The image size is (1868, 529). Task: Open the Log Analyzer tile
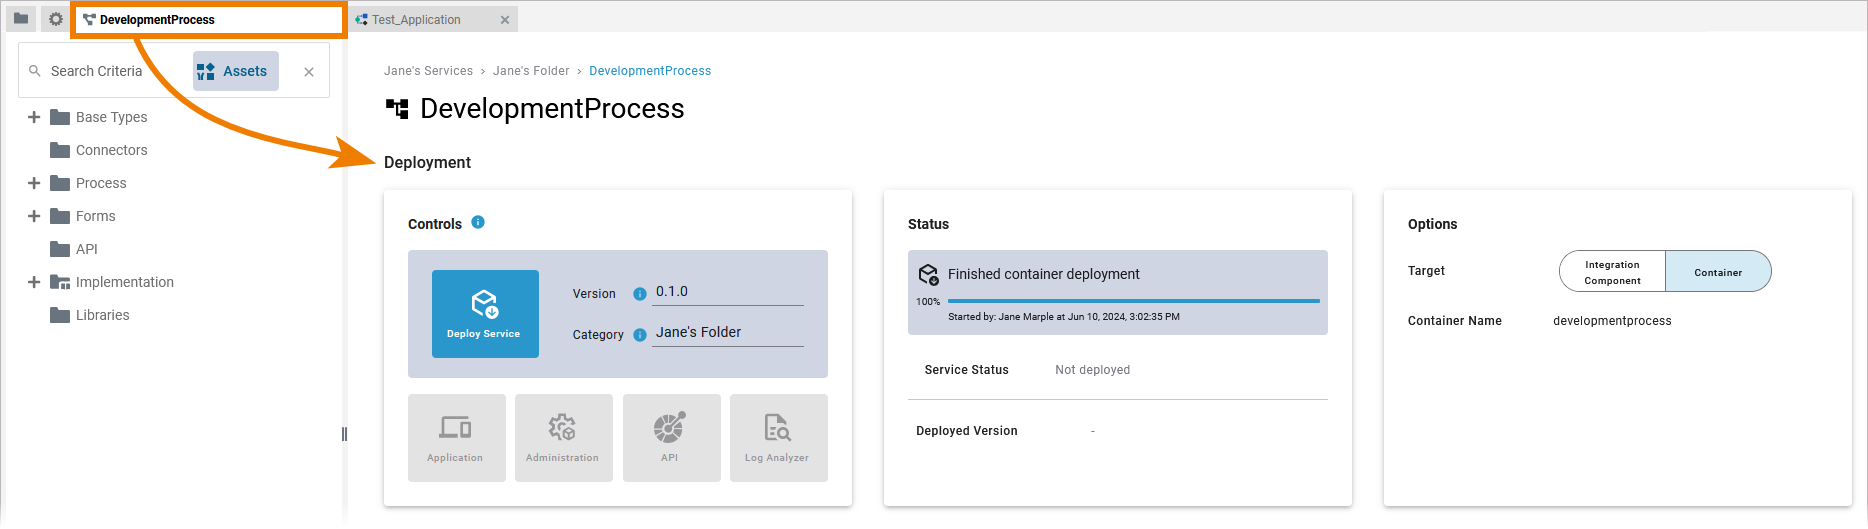(x=778, y=438)
